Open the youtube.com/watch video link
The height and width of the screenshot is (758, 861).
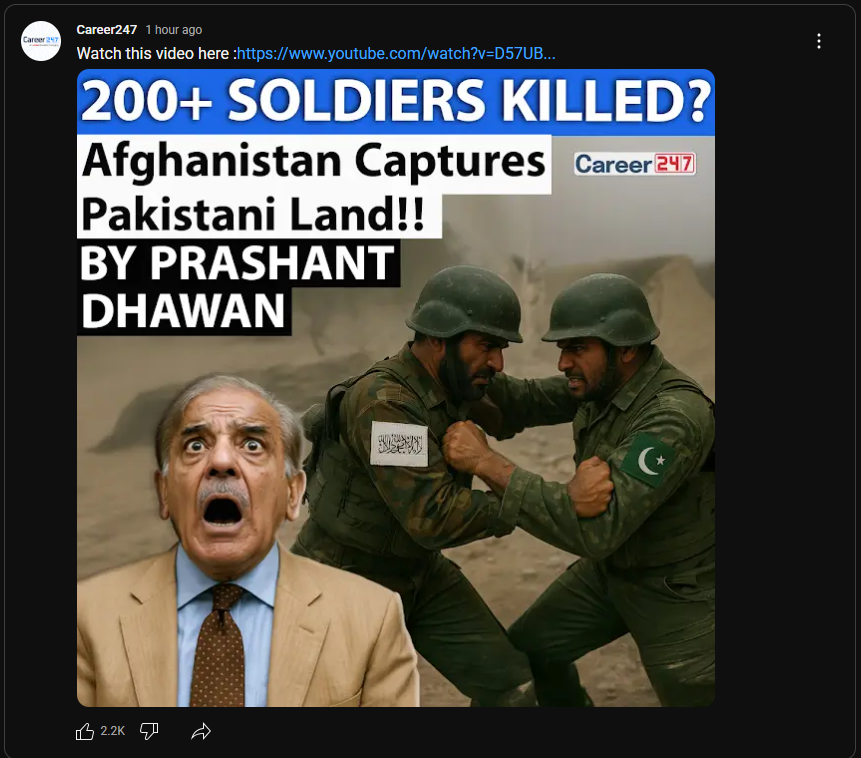coord(396,53)
